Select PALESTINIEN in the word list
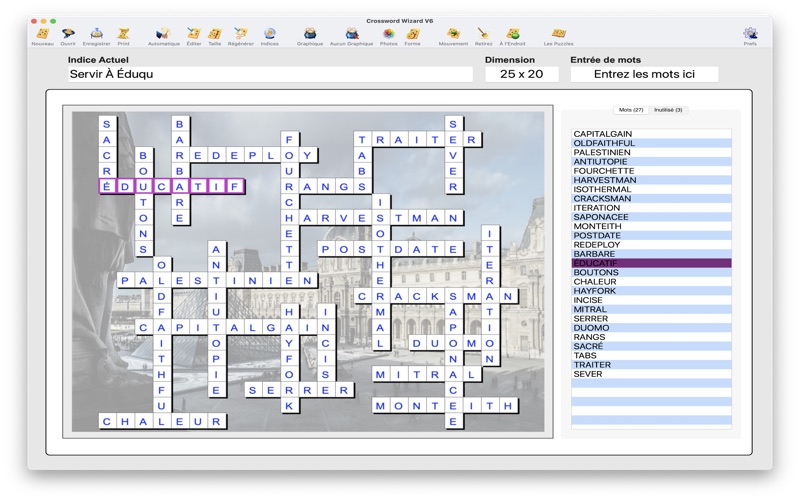This screenshot has width=800, height=500. tap(652, 152)
